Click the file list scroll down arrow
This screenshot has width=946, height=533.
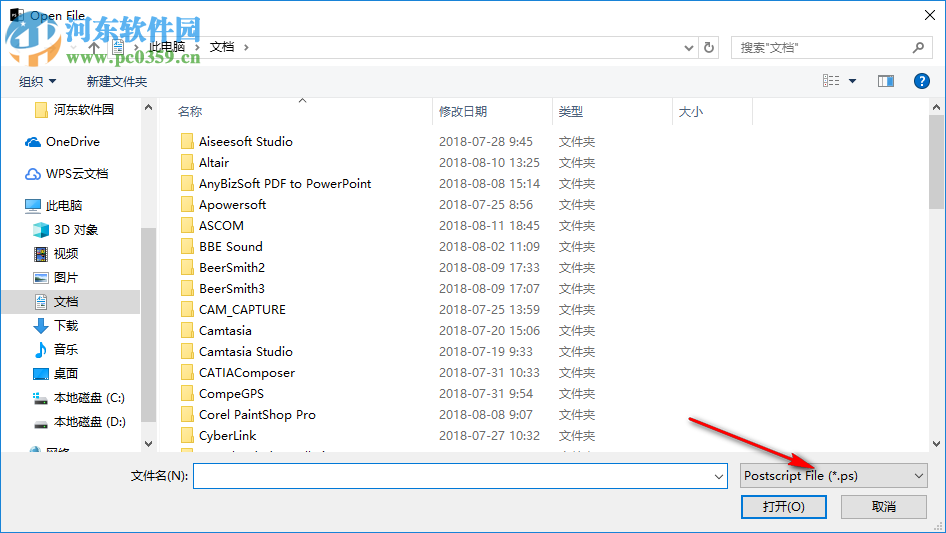[936, 444]
